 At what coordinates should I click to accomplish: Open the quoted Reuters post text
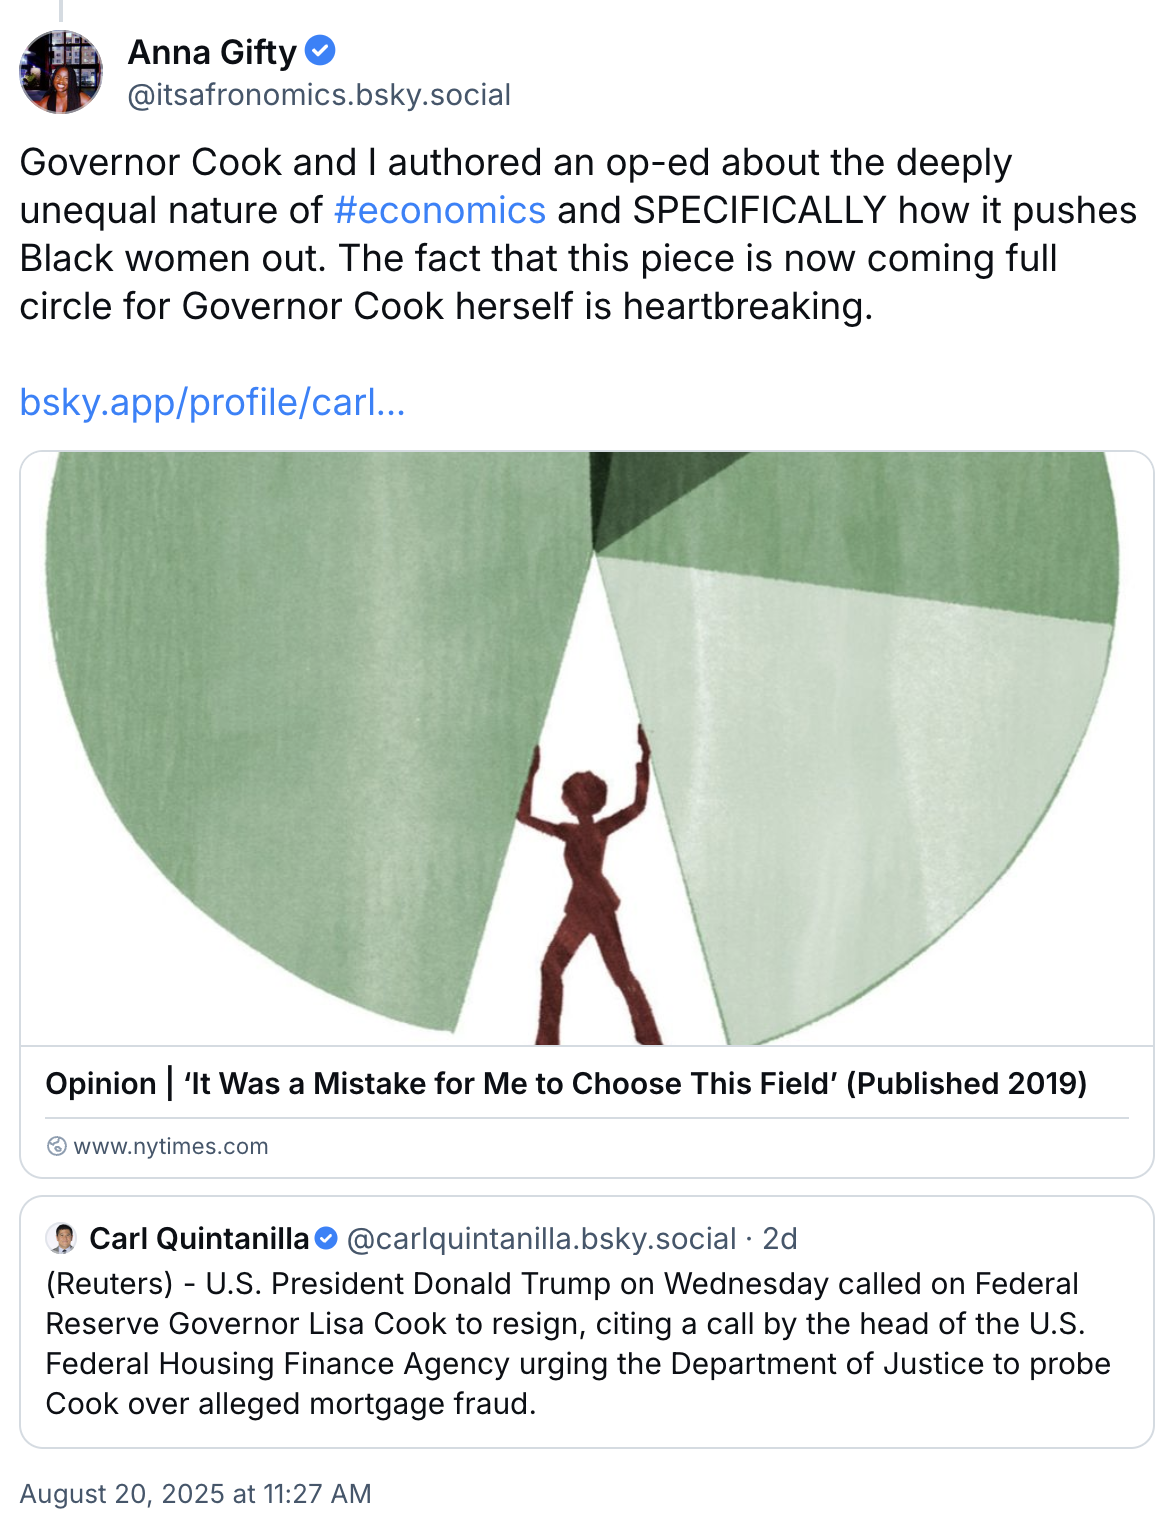pyautogui.click(x=578, y=1344)
